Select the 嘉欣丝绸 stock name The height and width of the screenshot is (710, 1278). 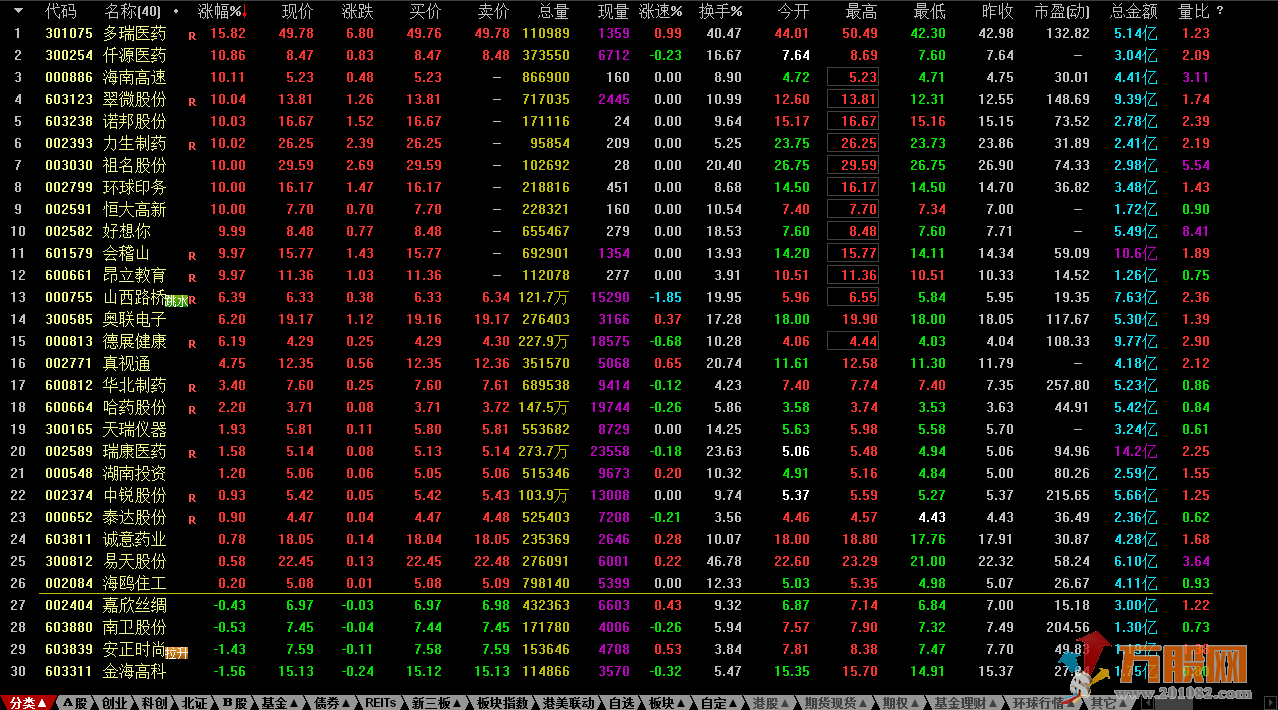point(135,606)
